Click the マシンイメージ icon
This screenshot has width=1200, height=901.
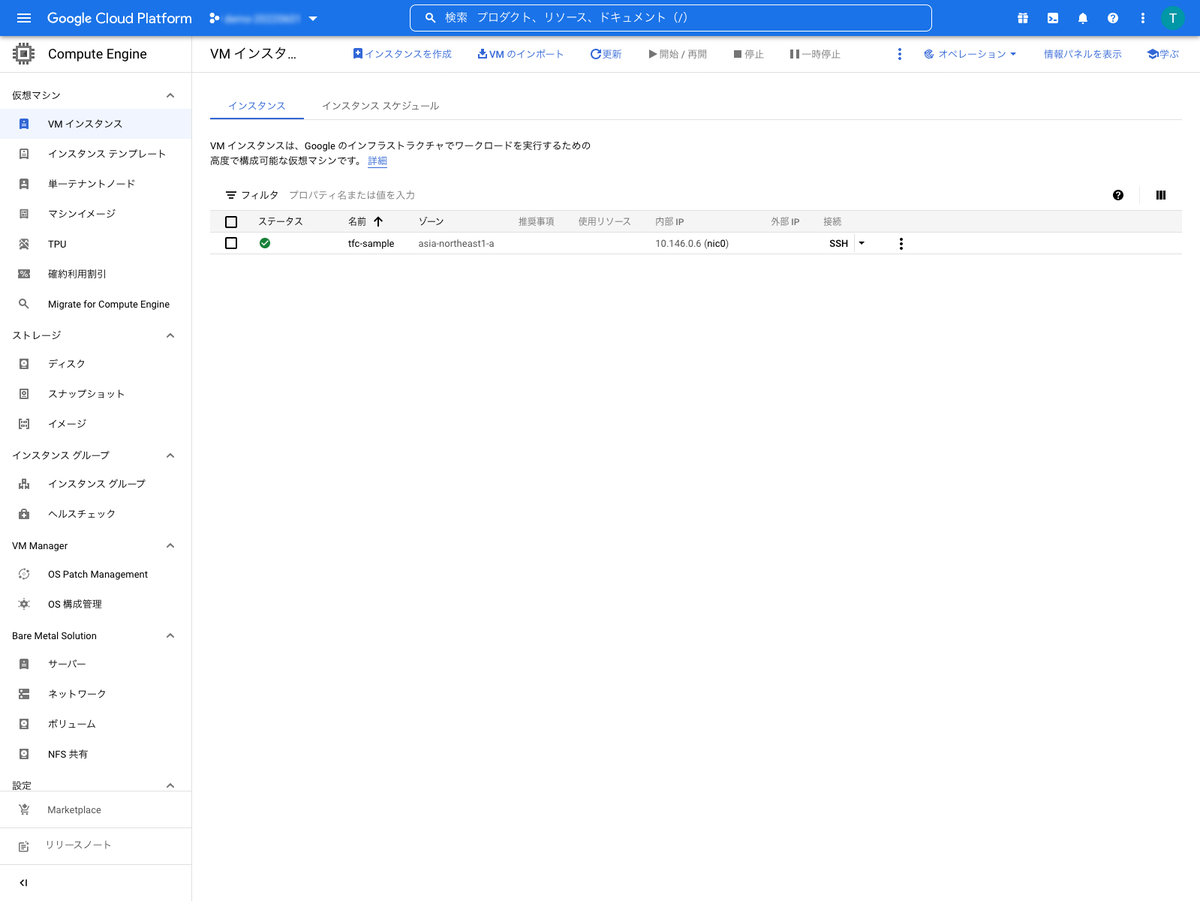point(24,214)
